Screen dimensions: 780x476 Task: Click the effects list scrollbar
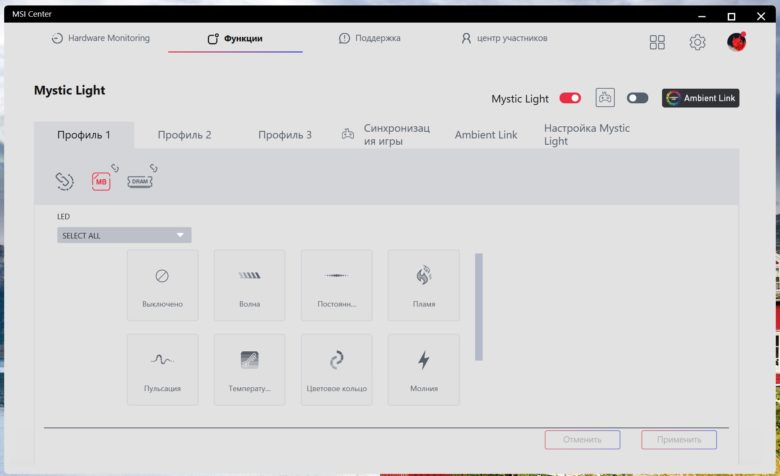479,307
